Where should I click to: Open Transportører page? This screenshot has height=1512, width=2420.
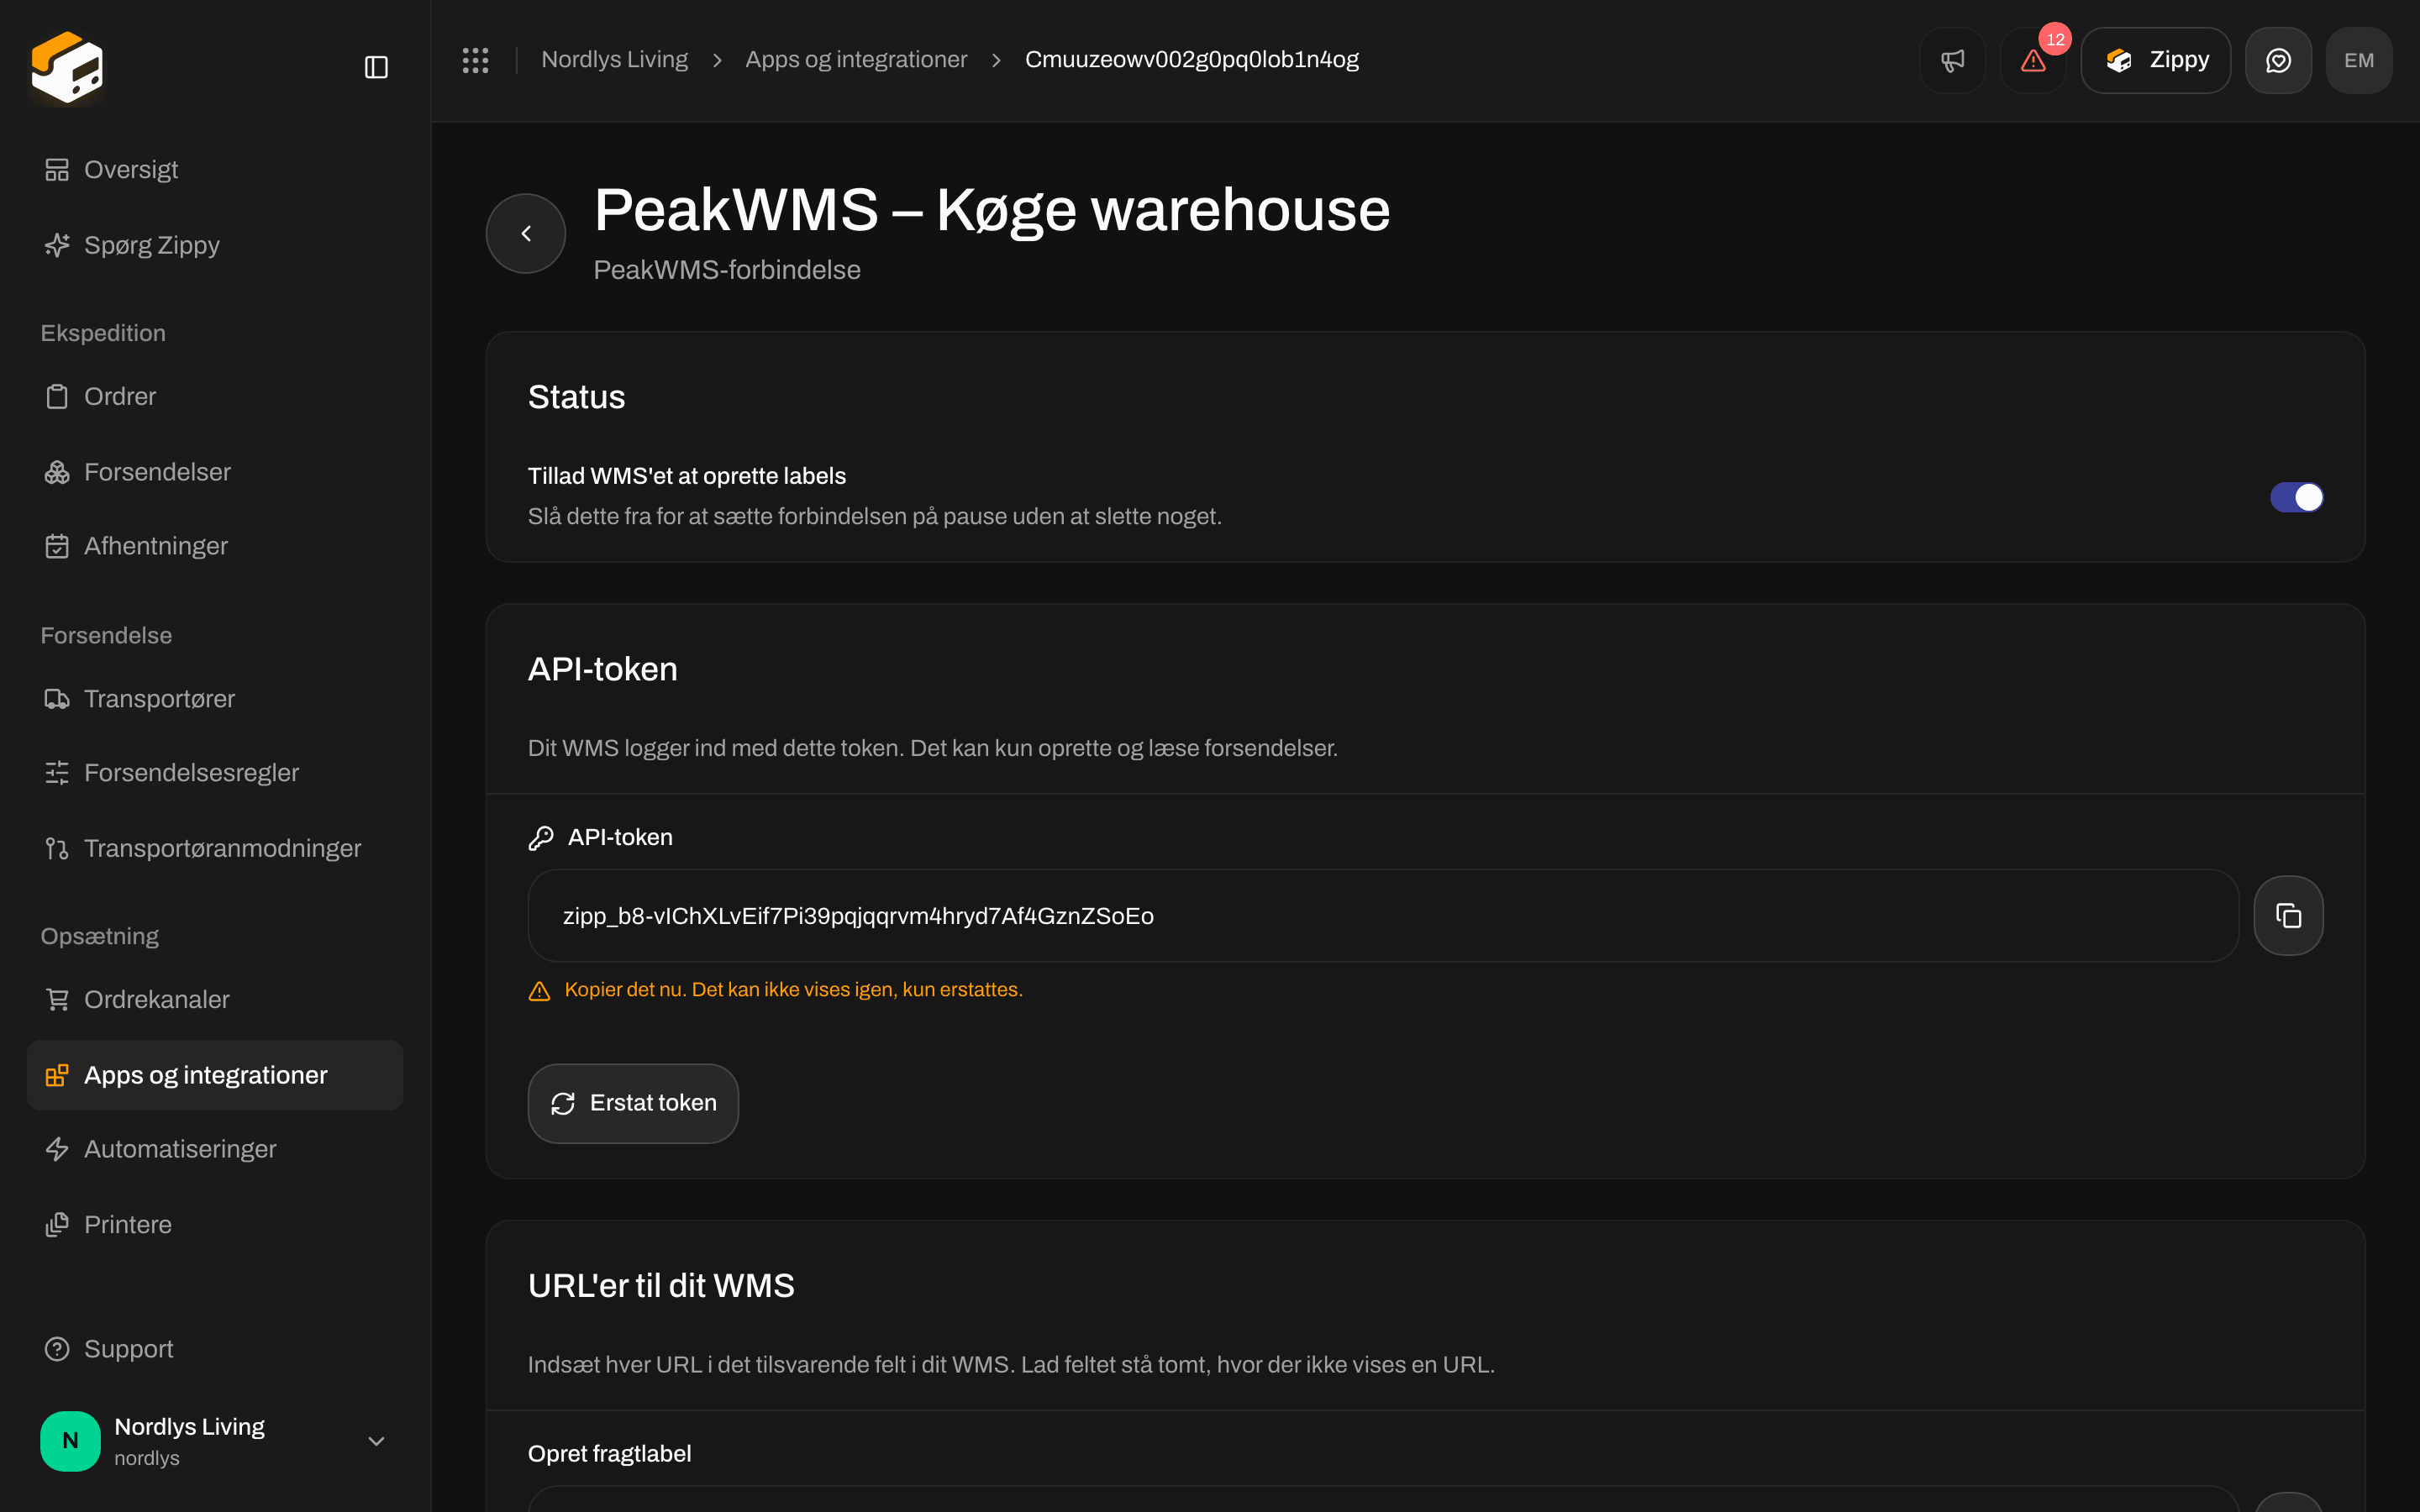(215, 699)
